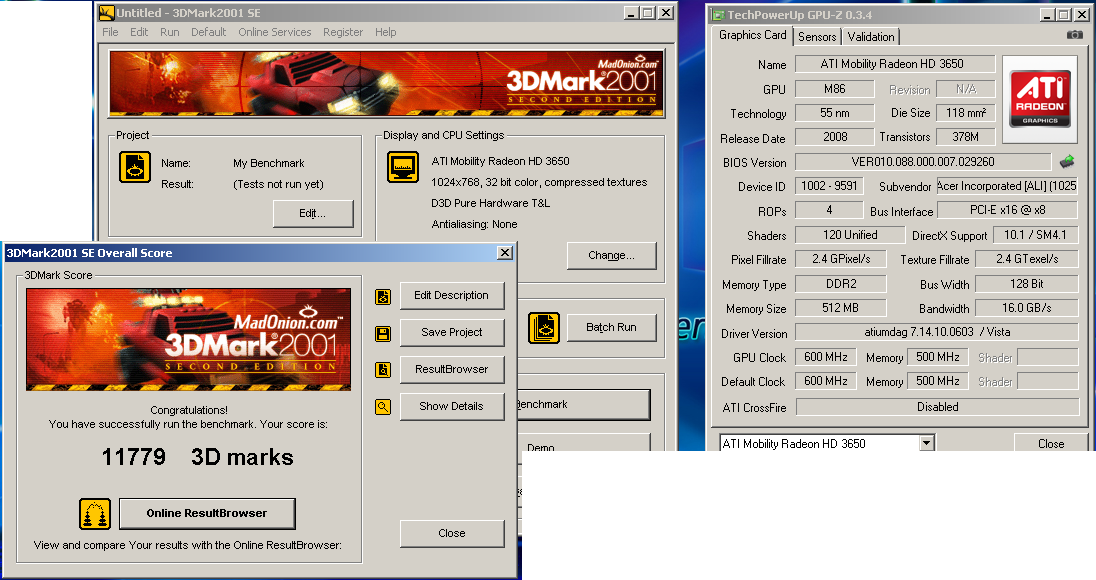Click the Shaders 120 Unified field
Viewport: 1096px width, 580px height.
tap(851, 235)
